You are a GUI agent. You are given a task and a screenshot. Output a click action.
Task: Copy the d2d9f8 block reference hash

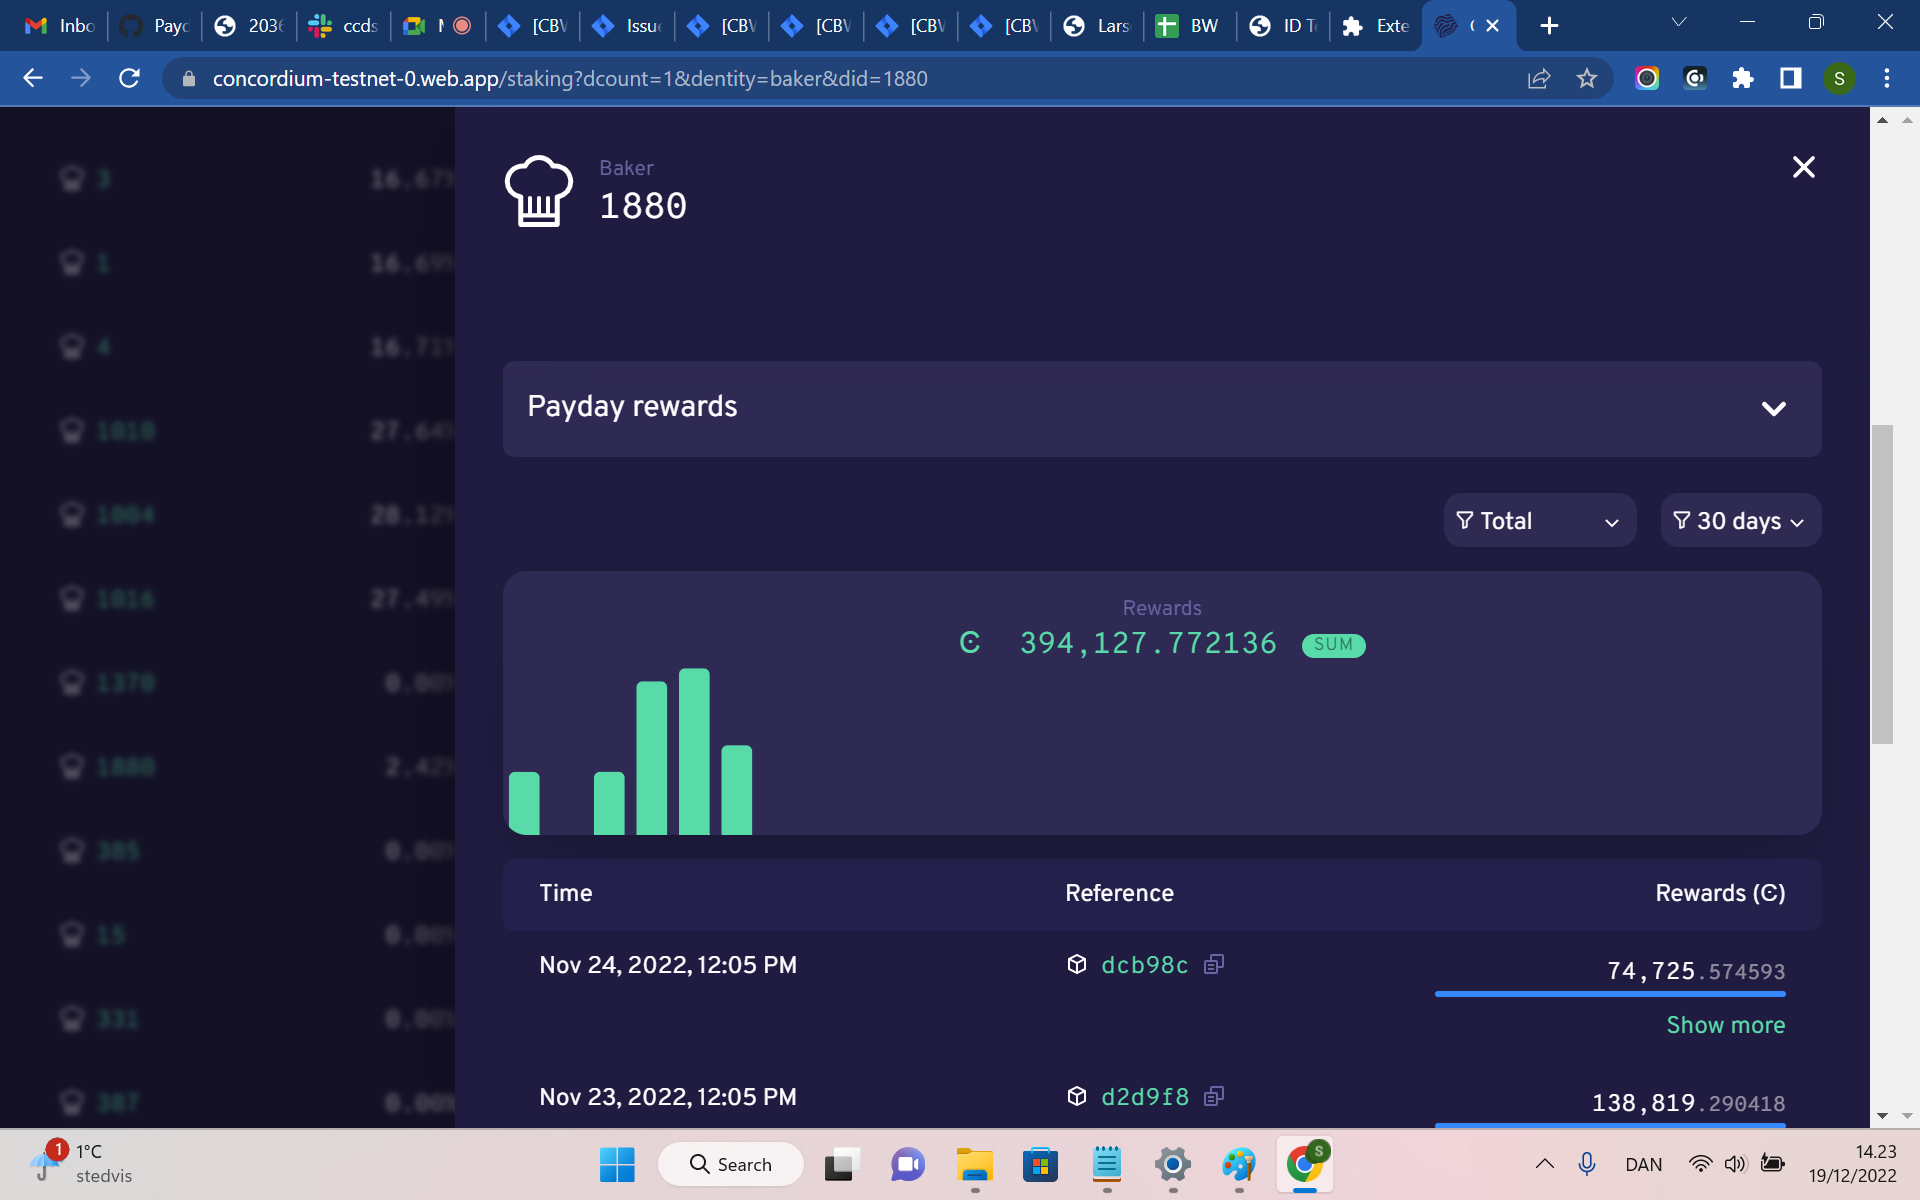pos(1213,1096)
